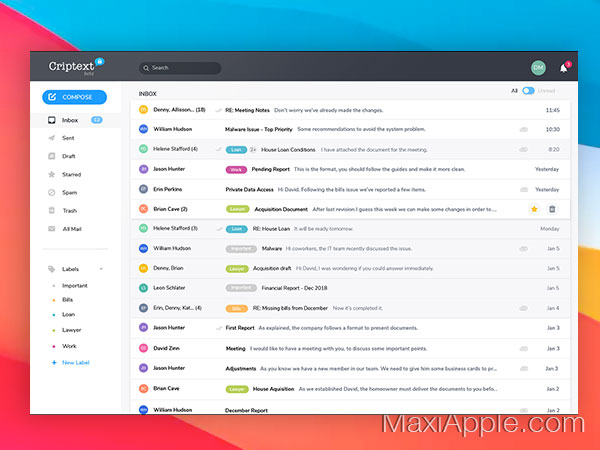Click Erin Perkins sender avatar

pyautogui.click(x=143, y=189)
